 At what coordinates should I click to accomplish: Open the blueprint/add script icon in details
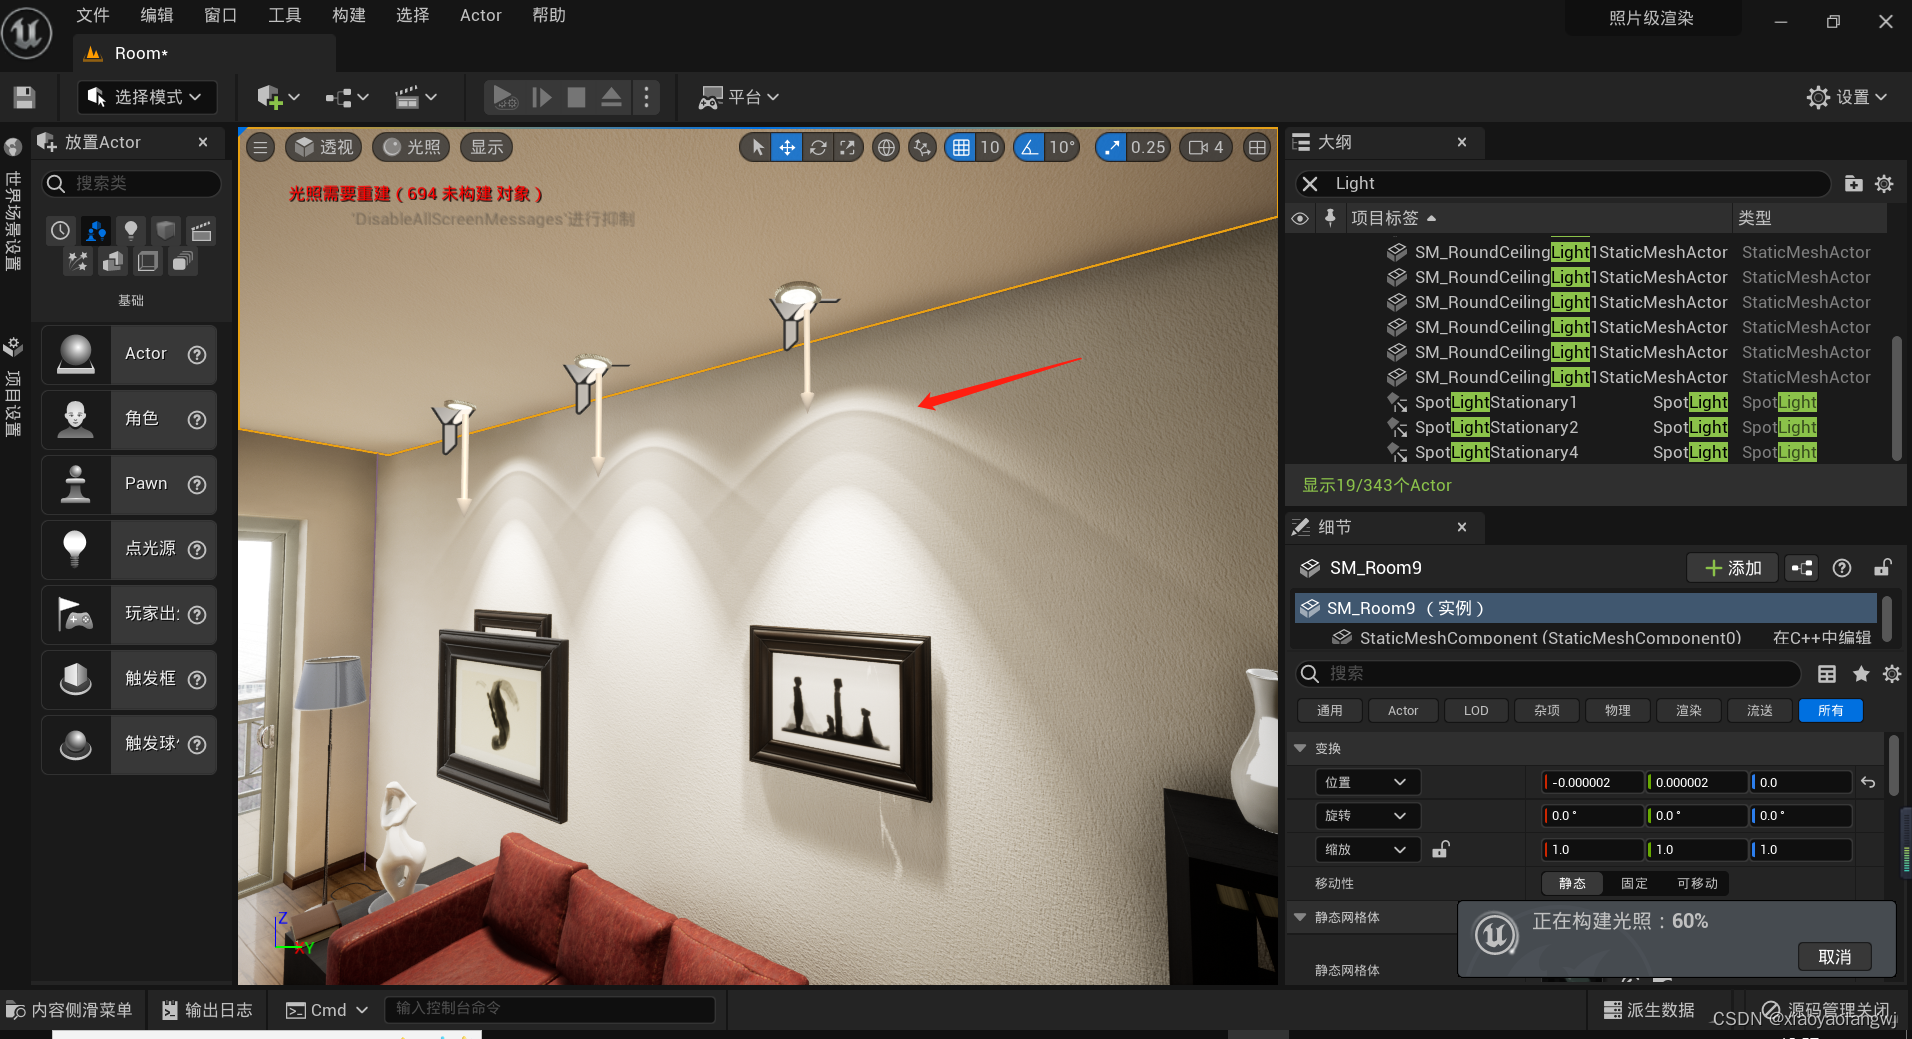tap(1802, 568)
